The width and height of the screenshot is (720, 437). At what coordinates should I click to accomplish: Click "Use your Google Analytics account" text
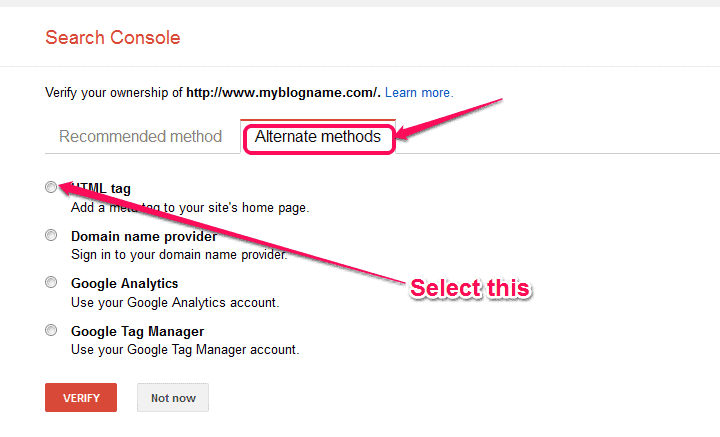(x=174, y=302)
